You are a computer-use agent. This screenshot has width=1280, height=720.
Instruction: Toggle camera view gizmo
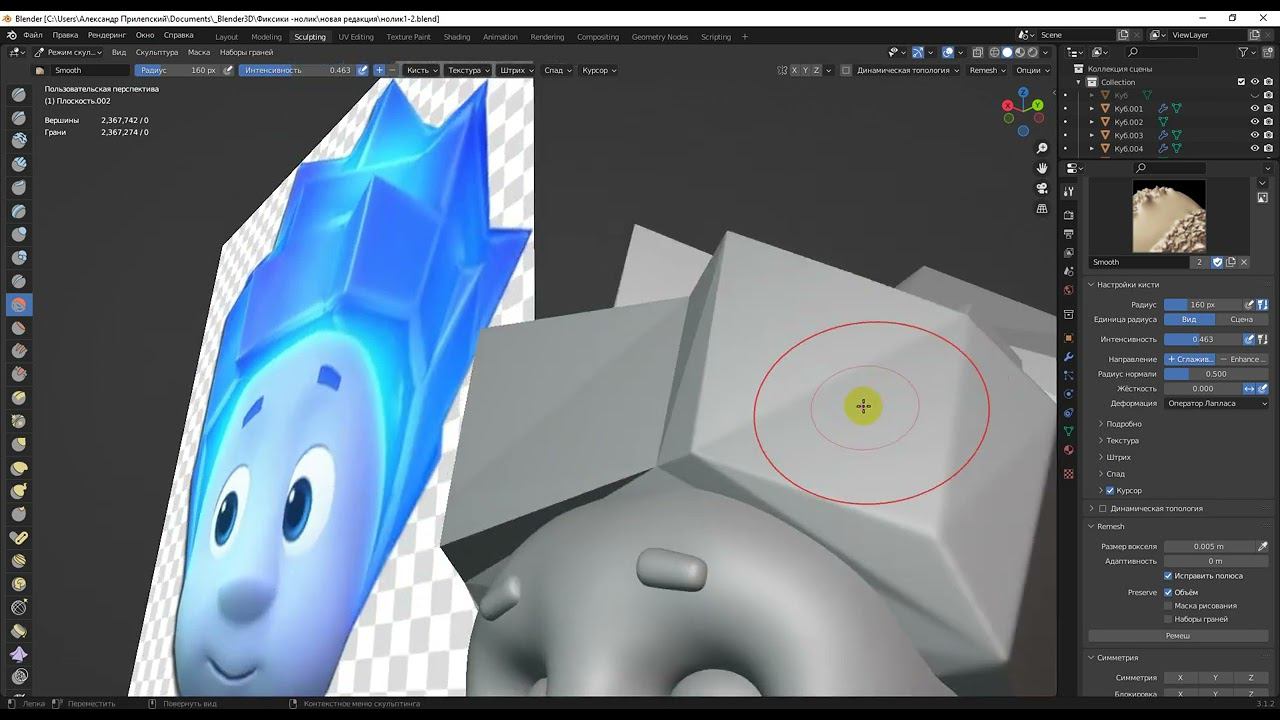pyautogui.click(x=1042, y=188)
